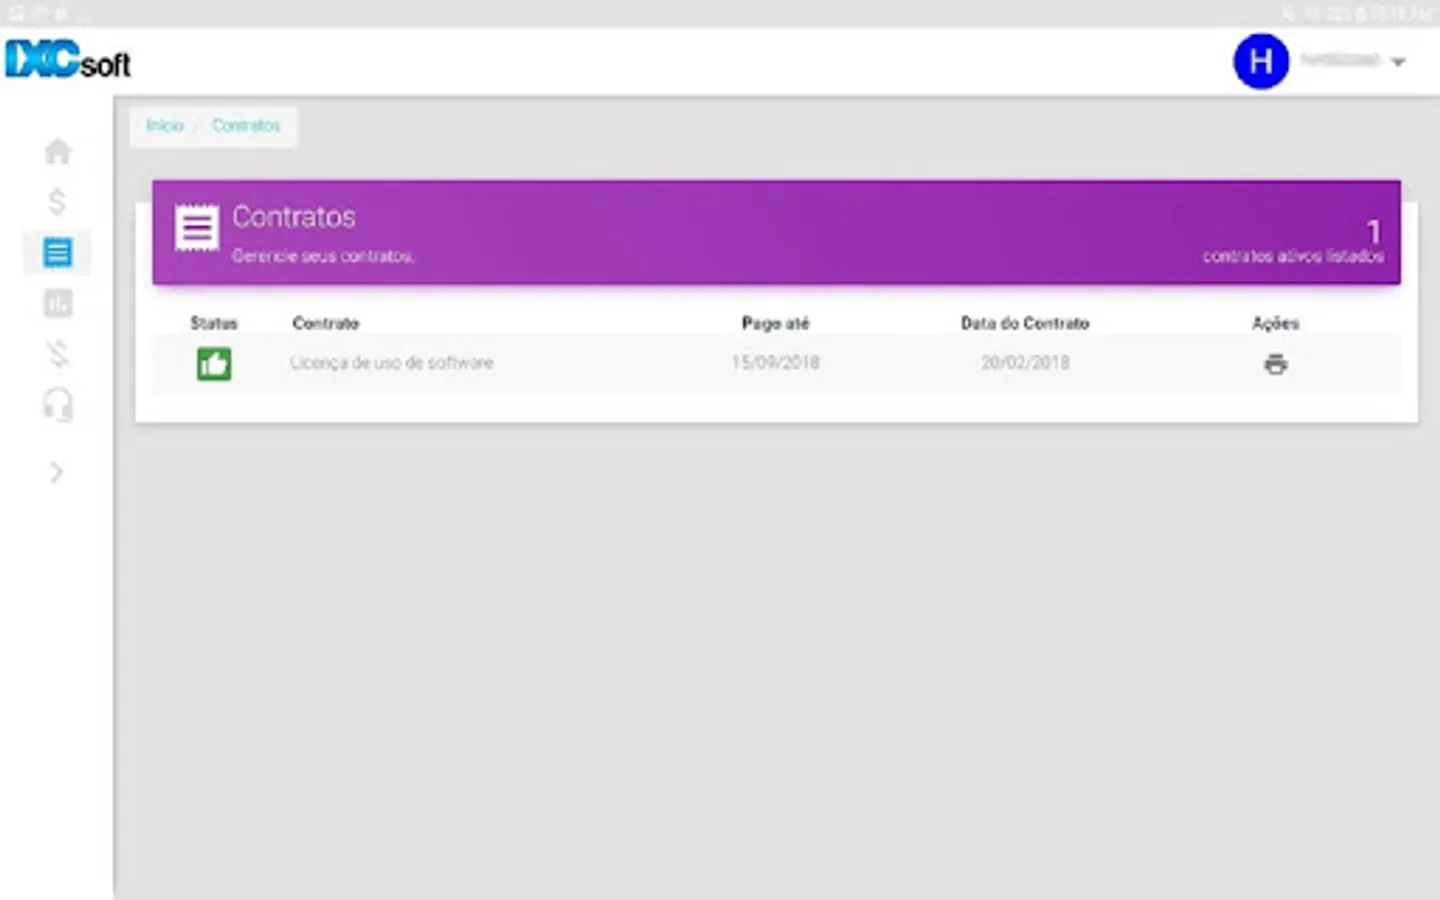Screen dimensions: 1440x900
Task: Open the headset support icon
Action: coord(58,405)
